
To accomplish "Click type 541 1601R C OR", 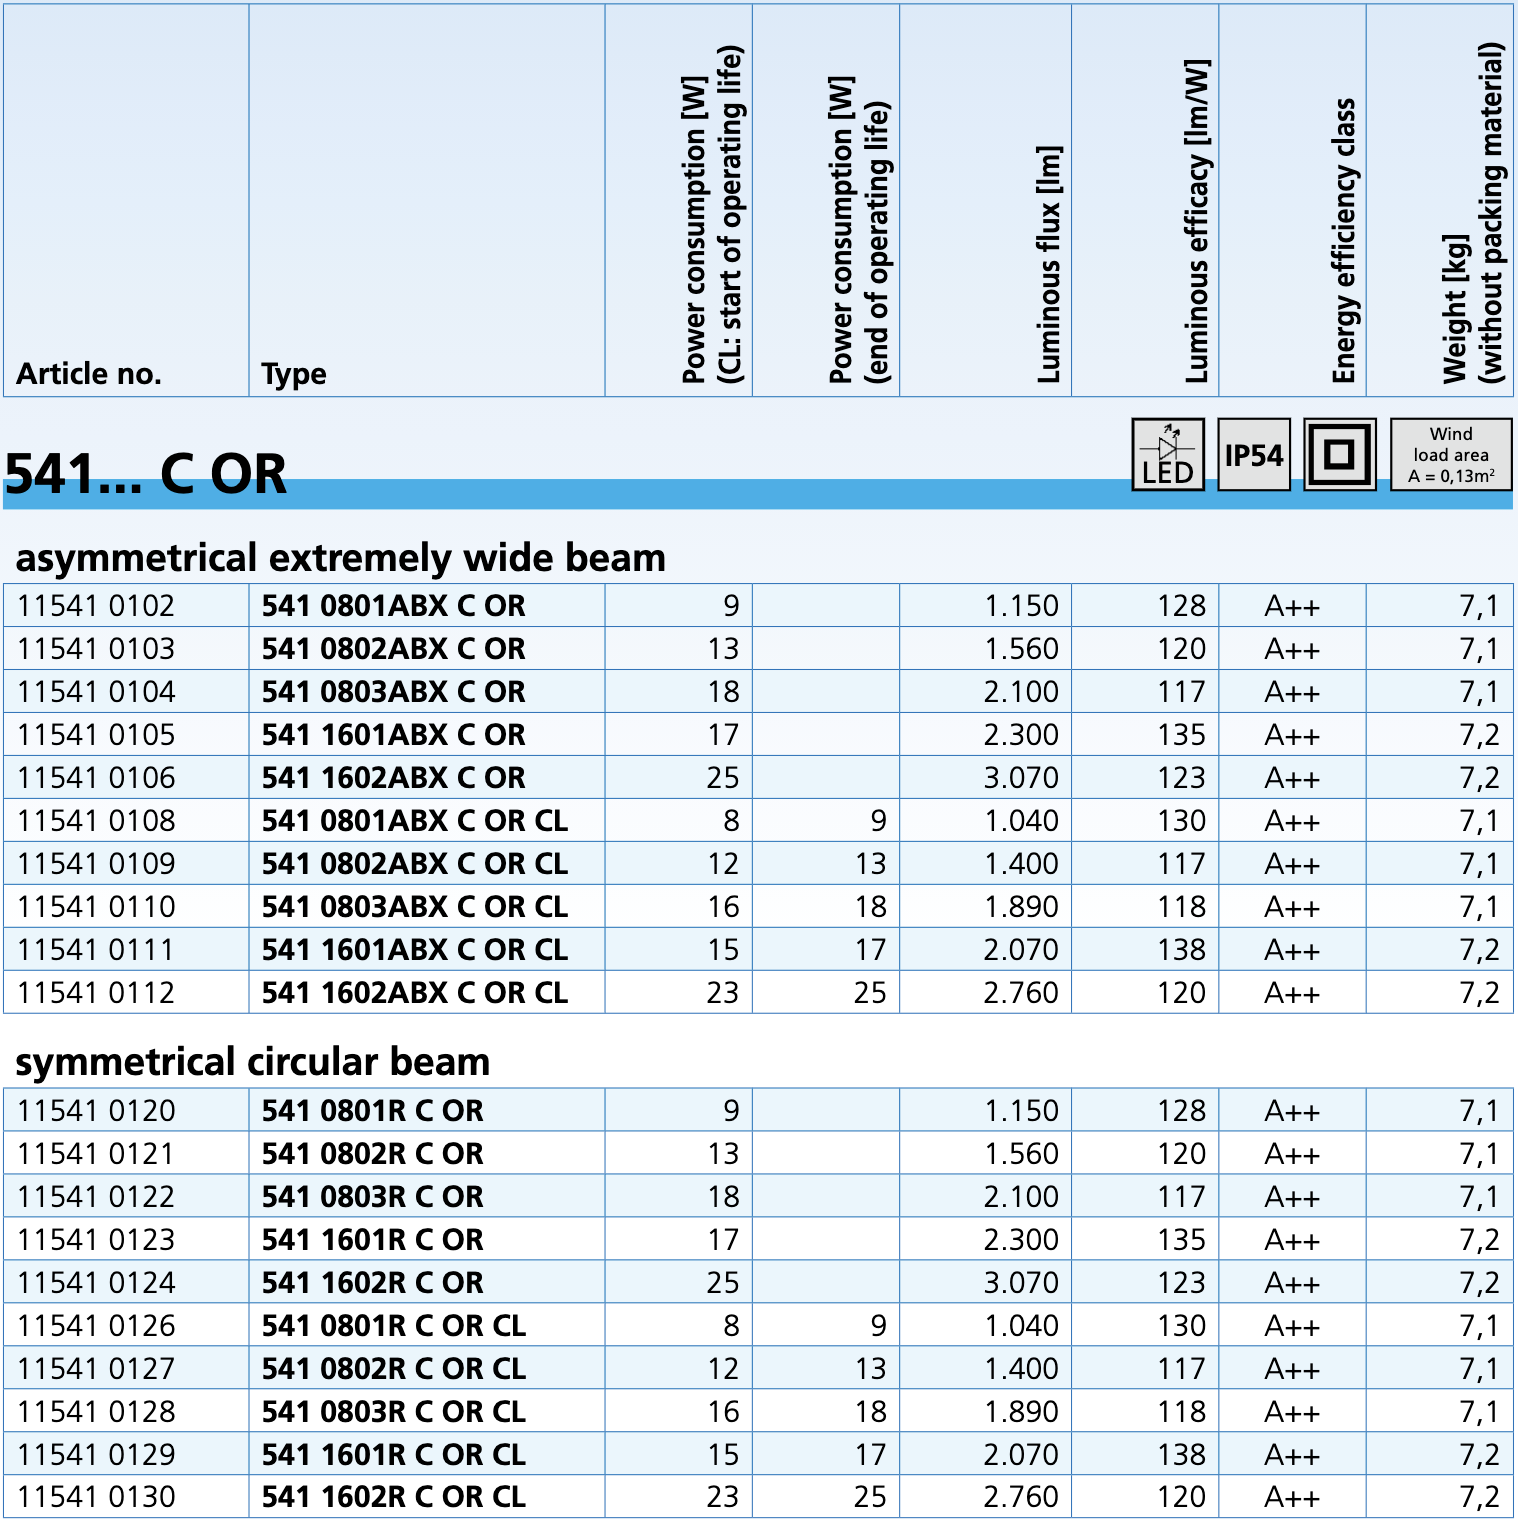I will point(372,1240).
